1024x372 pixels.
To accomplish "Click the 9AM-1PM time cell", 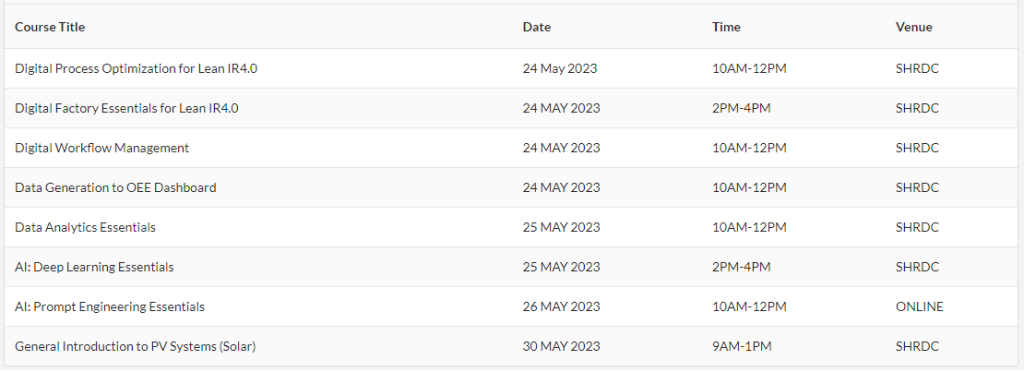I will pos(741,347).
